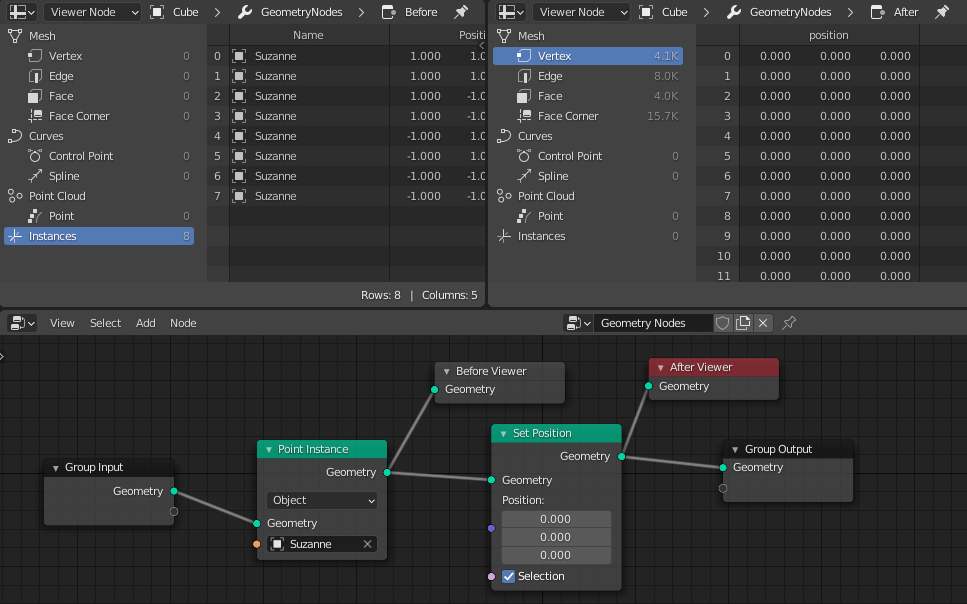Click the fake user shield icon
Viewport: 967px width, 604px height.
point(722,323)
